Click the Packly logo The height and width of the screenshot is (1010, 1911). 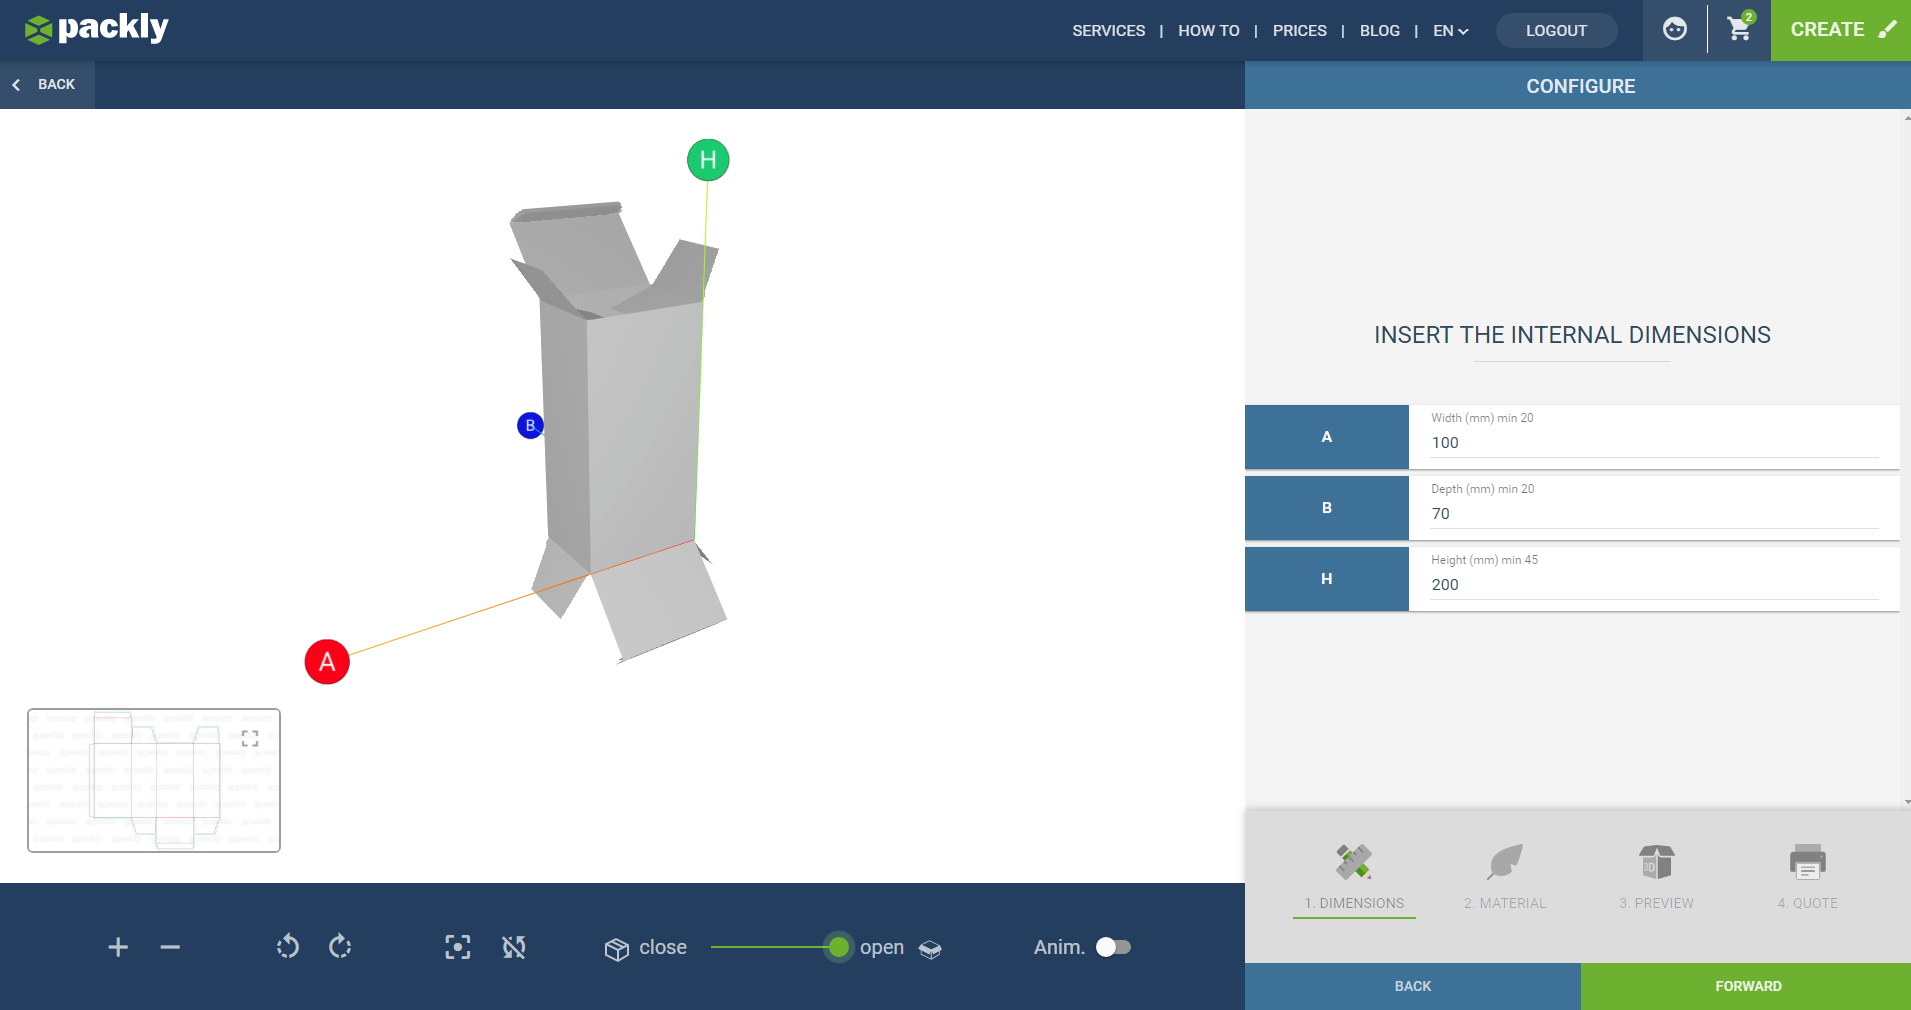point(97,29)
